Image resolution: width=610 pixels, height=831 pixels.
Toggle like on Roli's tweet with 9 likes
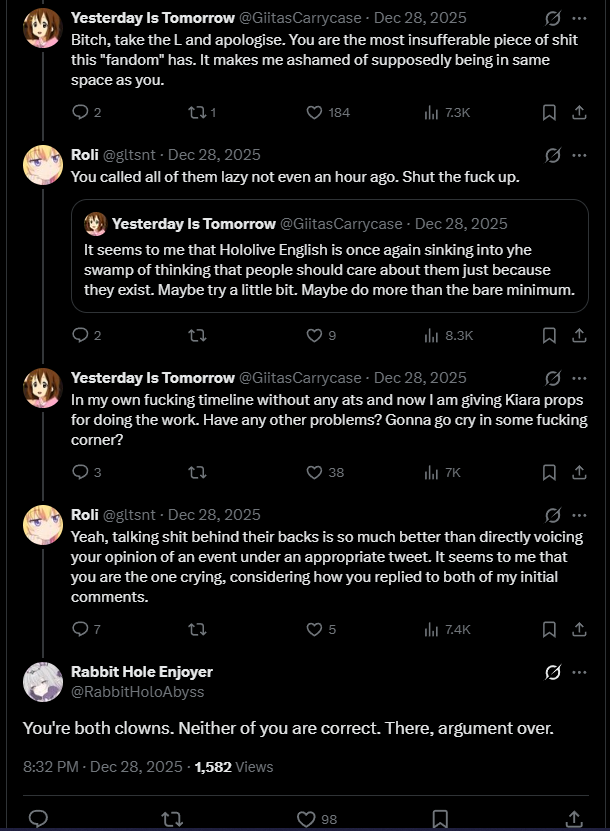(314, 335)
